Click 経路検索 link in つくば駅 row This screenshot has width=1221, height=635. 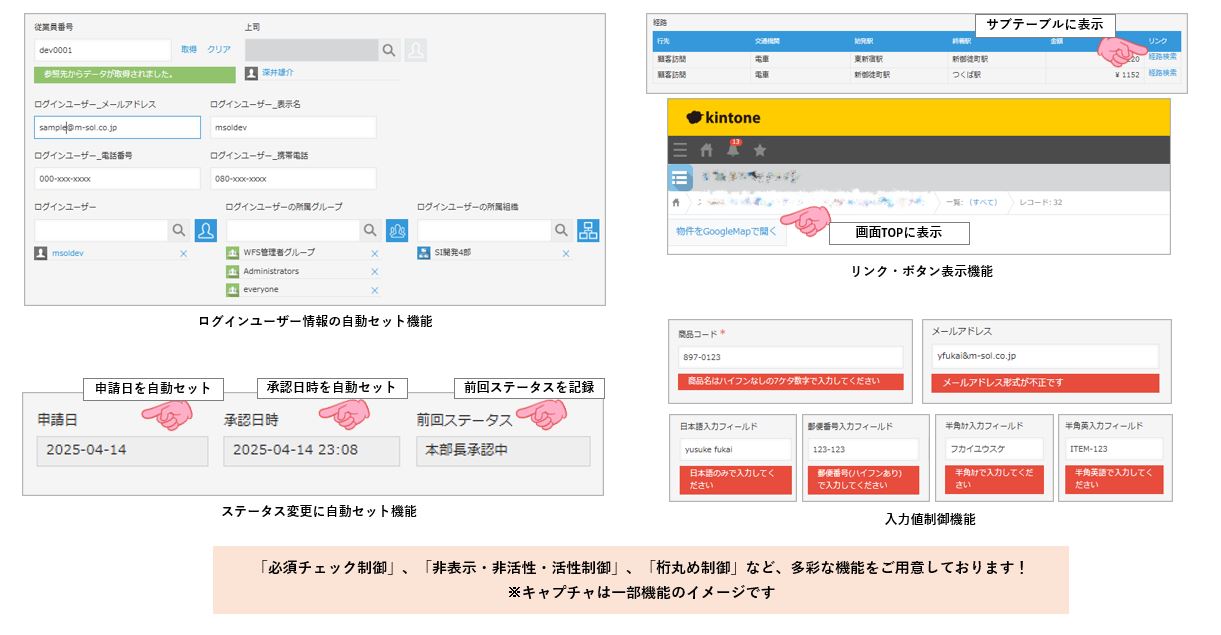pos(1162,73)
